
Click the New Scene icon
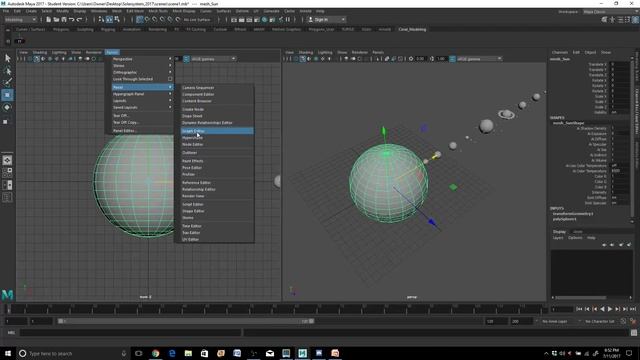(49, 20)
